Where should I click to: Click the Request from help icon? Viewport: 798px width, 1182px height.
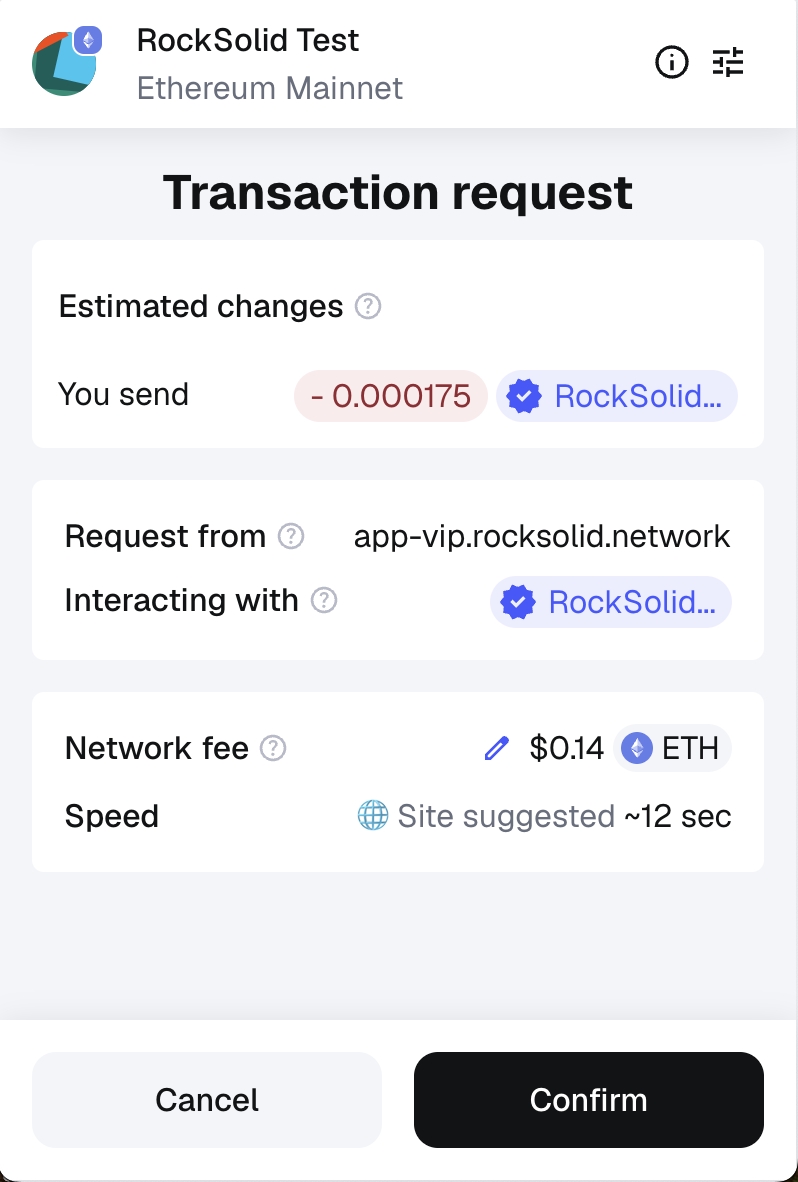290,537
